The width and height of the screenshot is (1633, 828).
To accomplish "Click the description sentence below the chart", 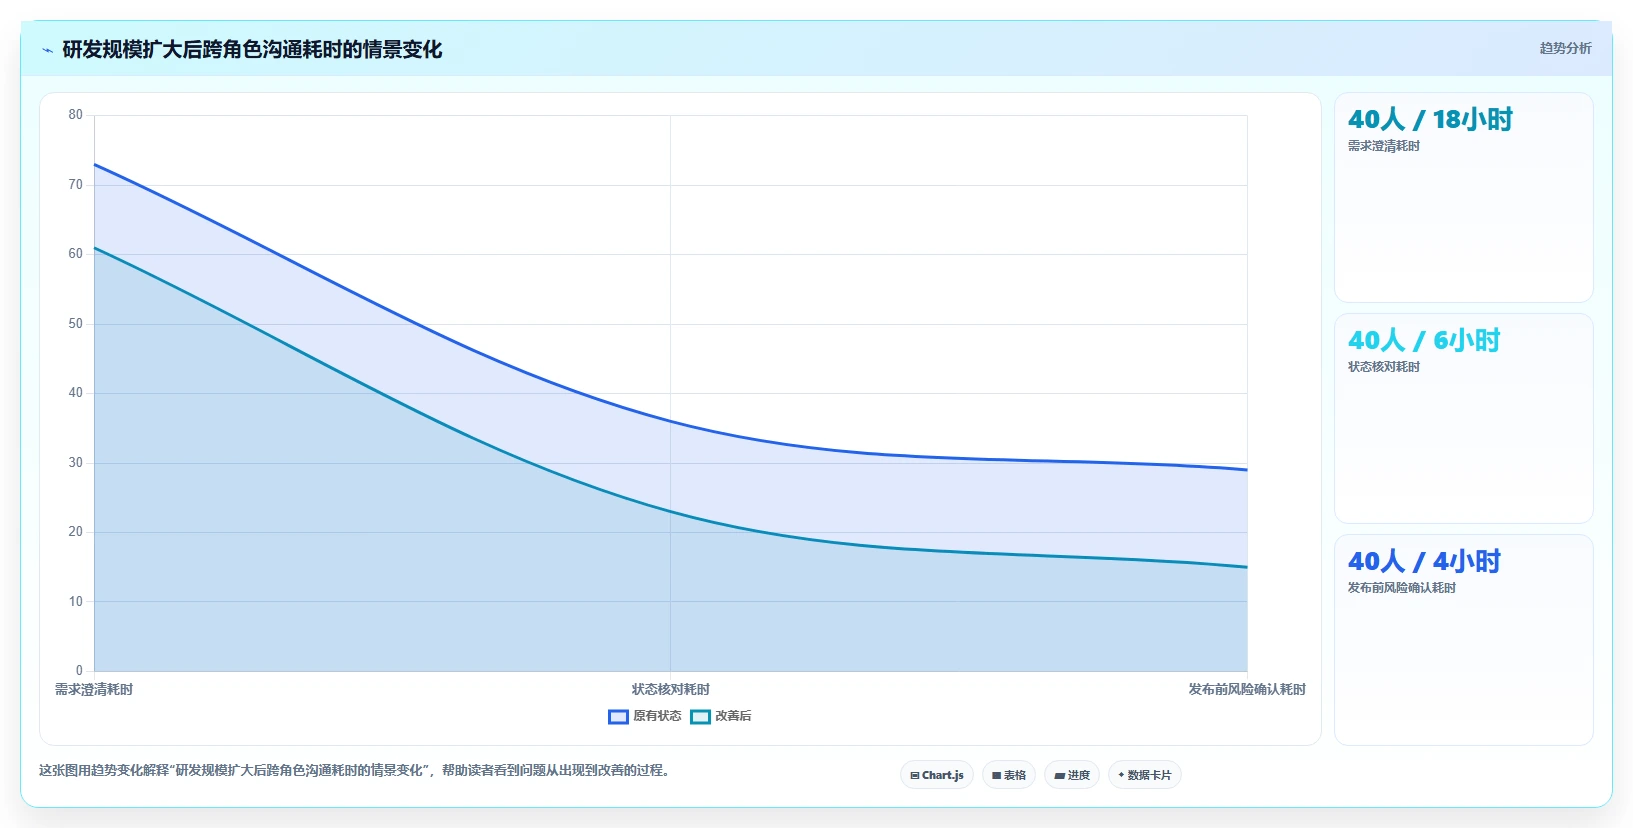I will point(356,771).
